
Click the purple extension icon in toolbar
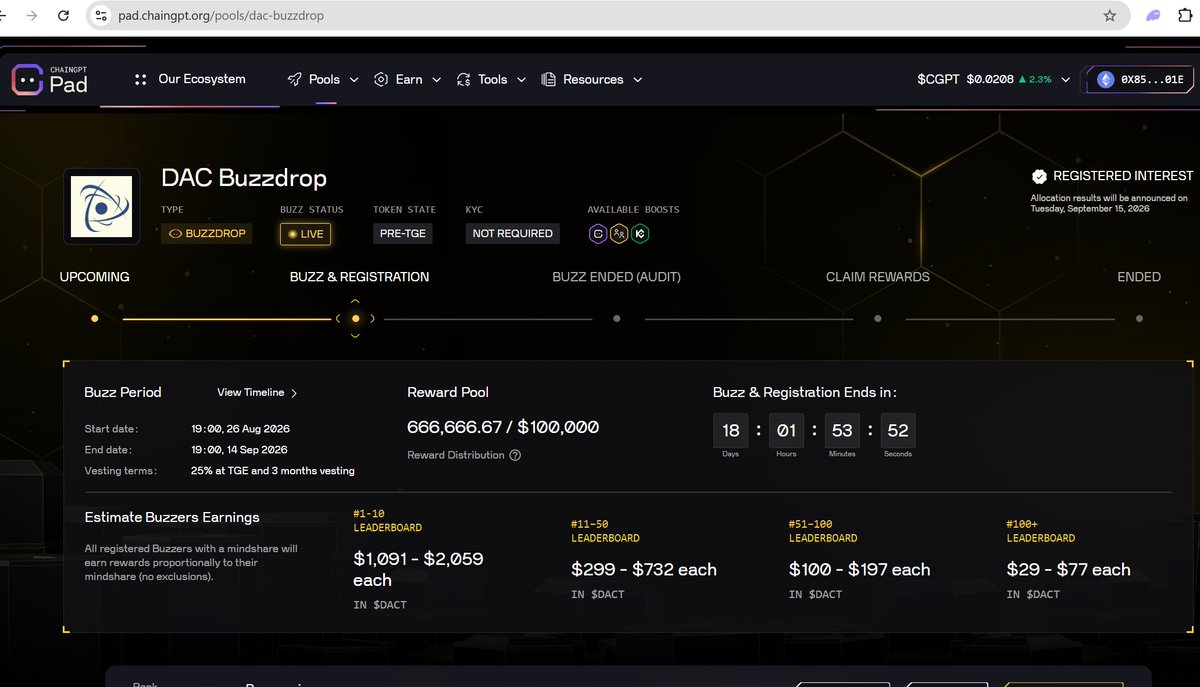coord(1154,16)
